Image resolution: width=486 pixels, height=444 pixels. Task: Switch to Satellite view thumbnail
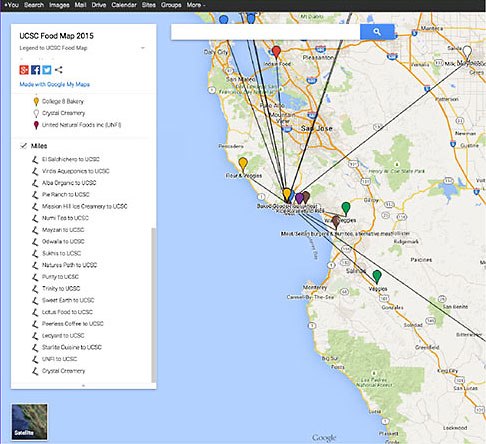tap(29, 422)
